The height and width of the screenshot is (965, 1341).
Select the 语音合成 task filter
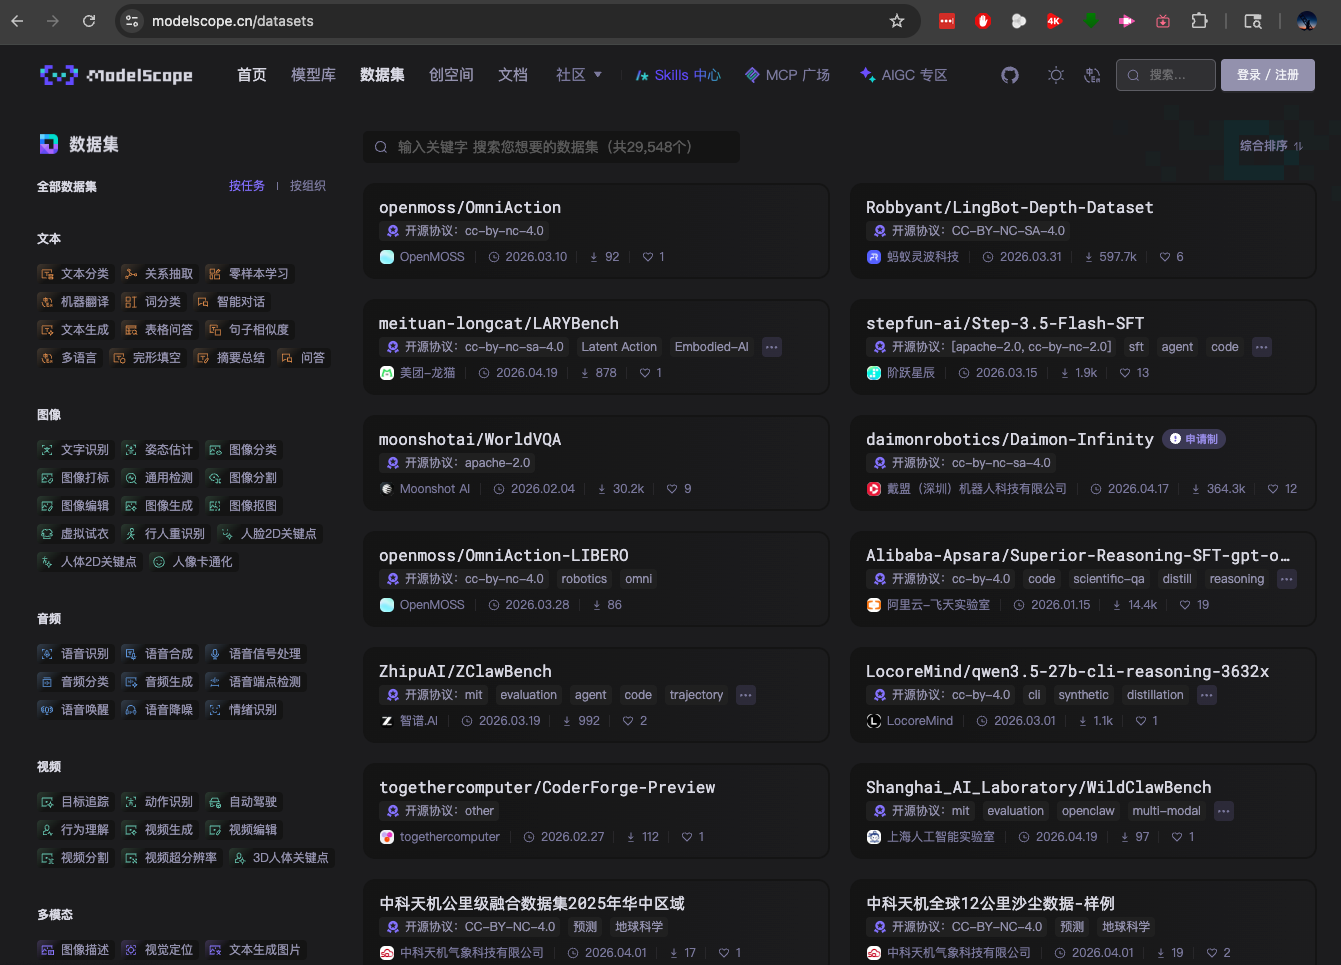tap(158, 654)
